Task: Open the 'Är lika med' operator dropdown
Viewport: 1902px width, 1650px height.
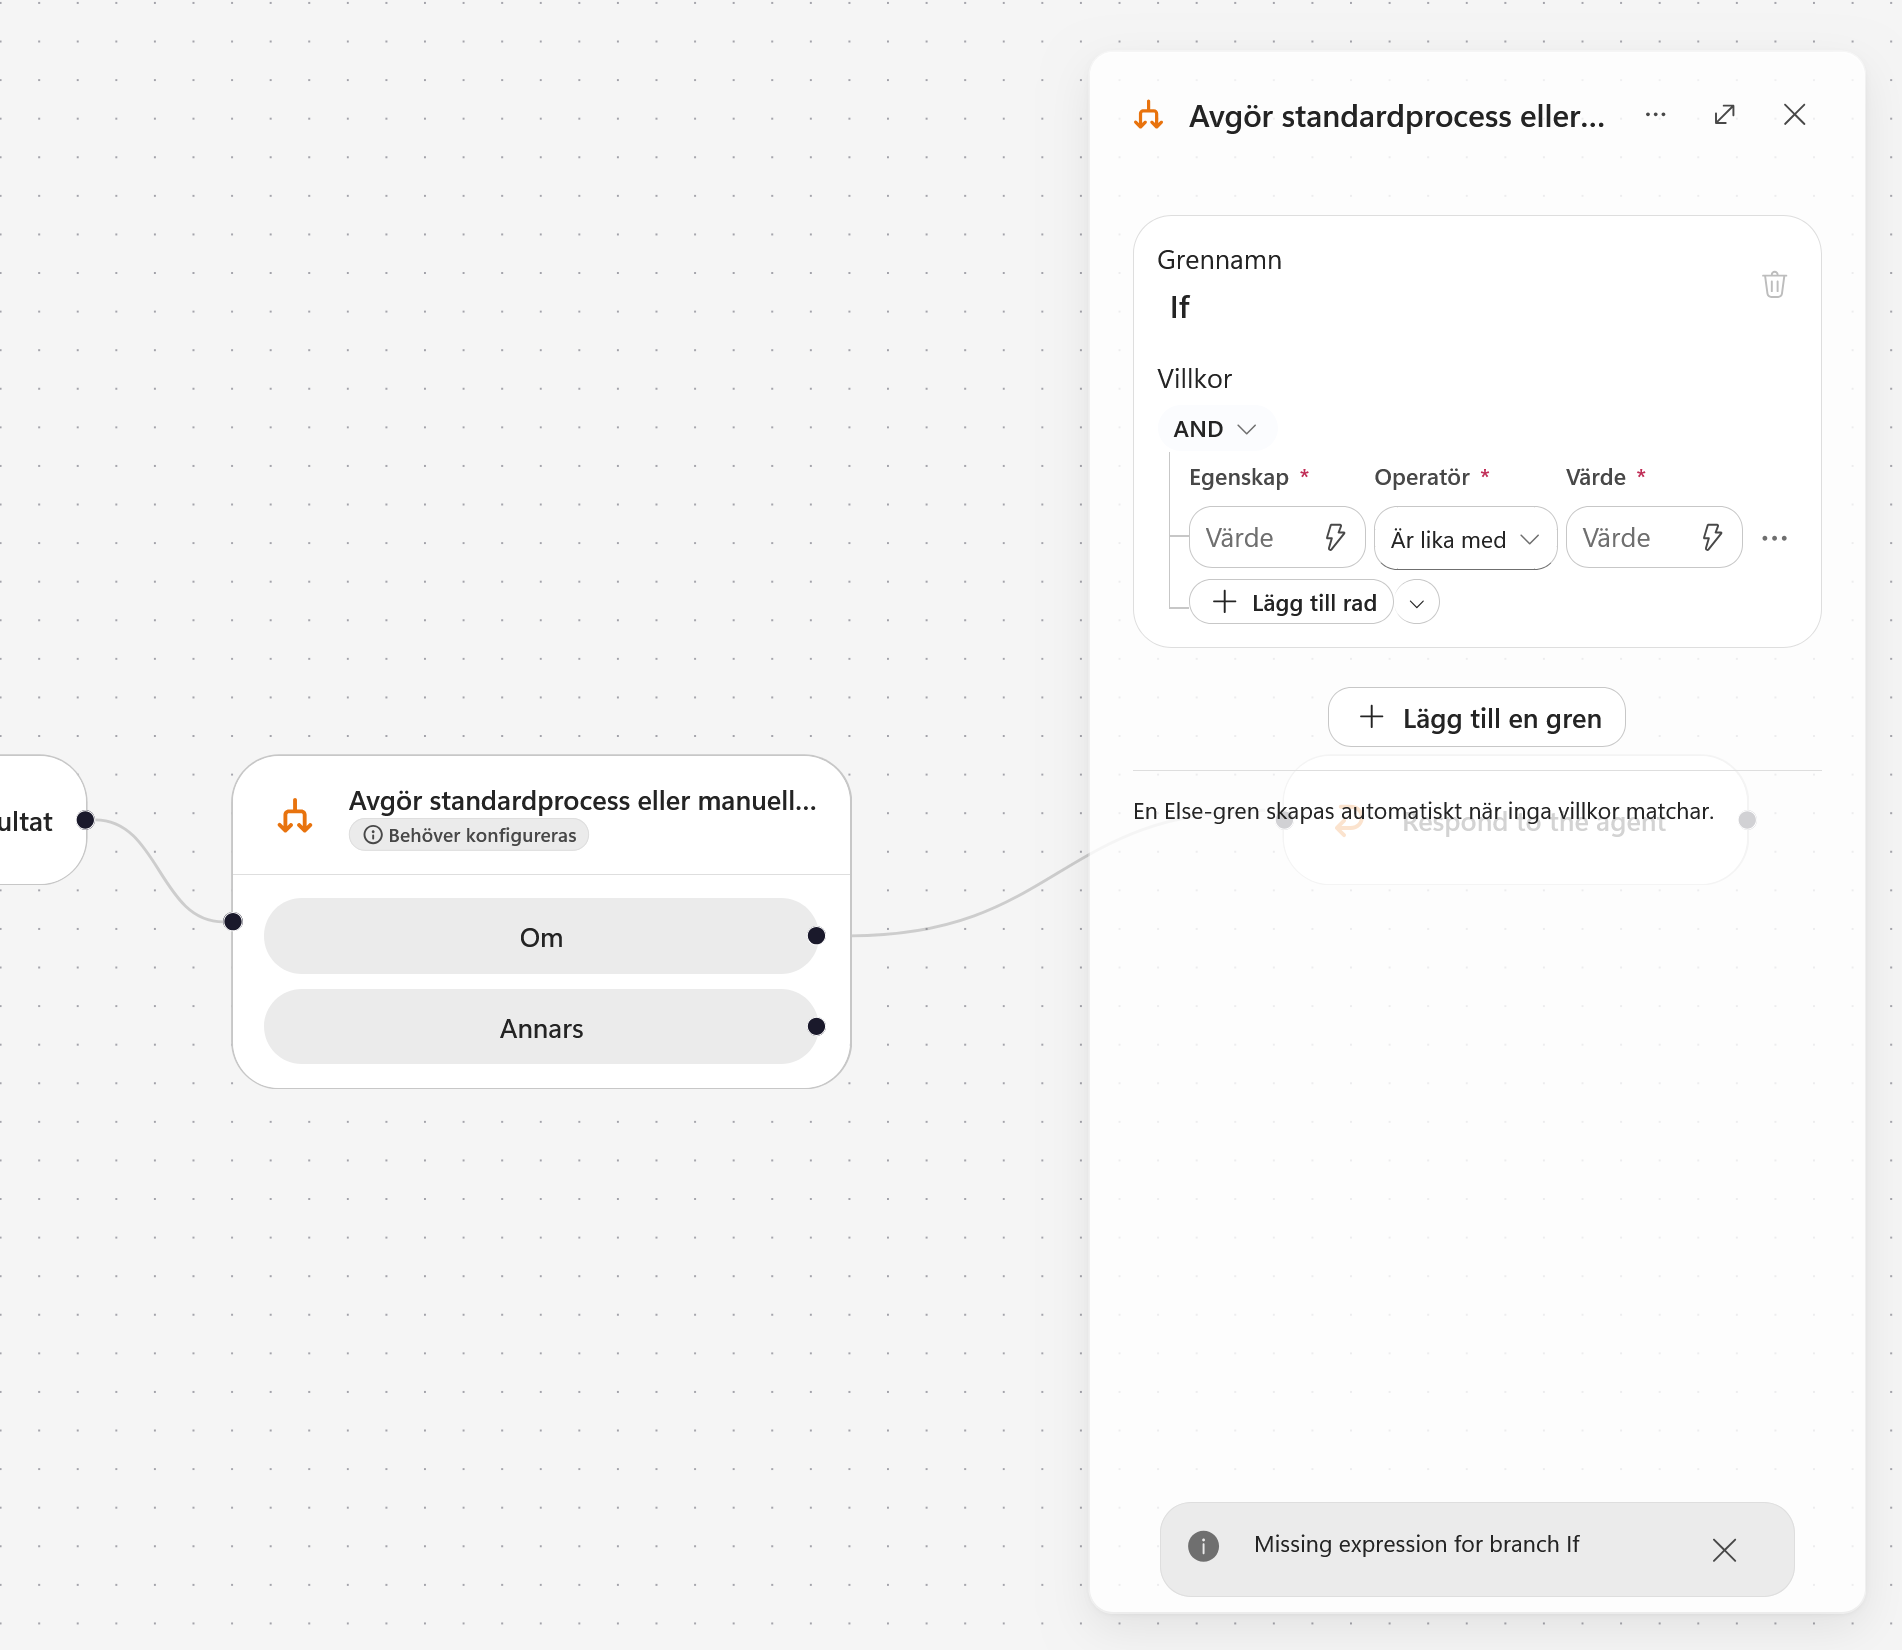Action: click(x=1465, y=539)
